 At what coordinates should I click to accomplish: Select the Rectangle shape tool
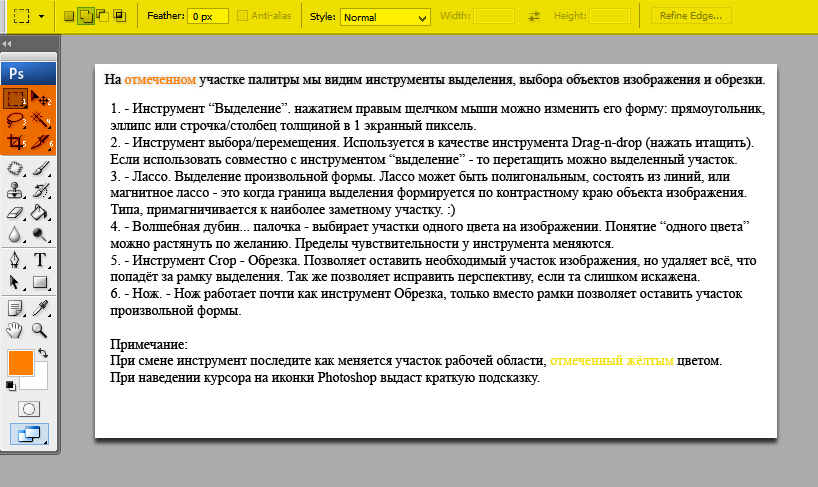tap(41, 282)
